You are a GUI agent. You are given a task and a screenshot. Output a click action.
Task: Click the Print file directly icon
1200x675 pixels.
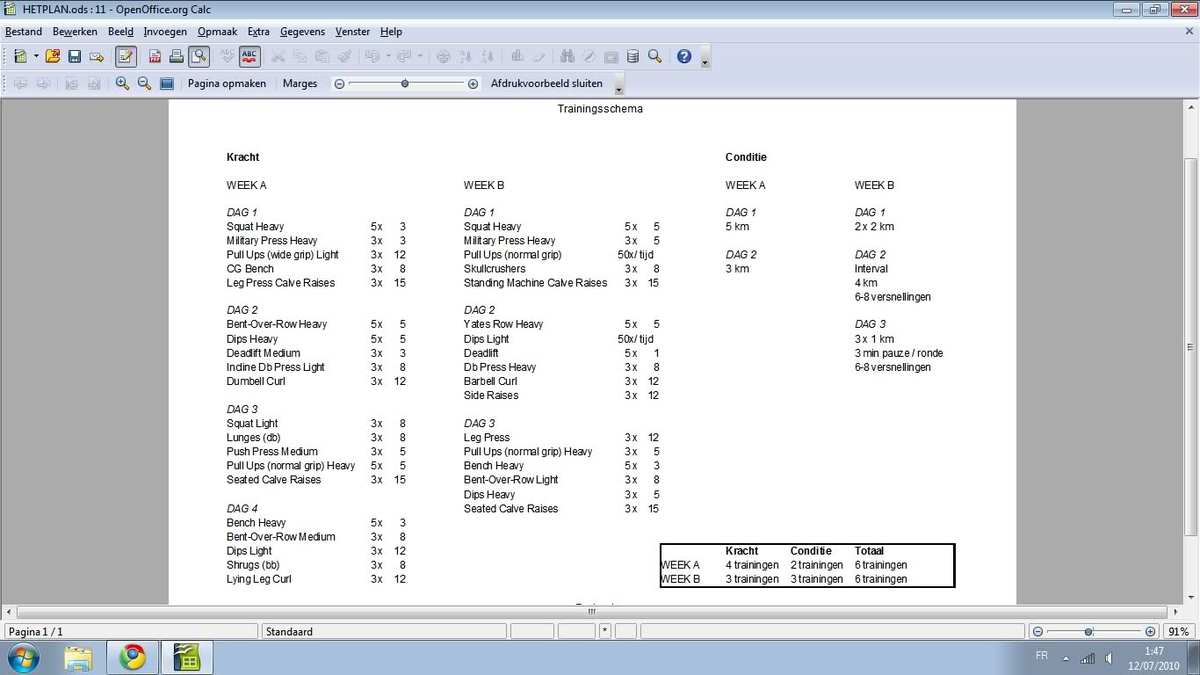[x=177, y=57]
